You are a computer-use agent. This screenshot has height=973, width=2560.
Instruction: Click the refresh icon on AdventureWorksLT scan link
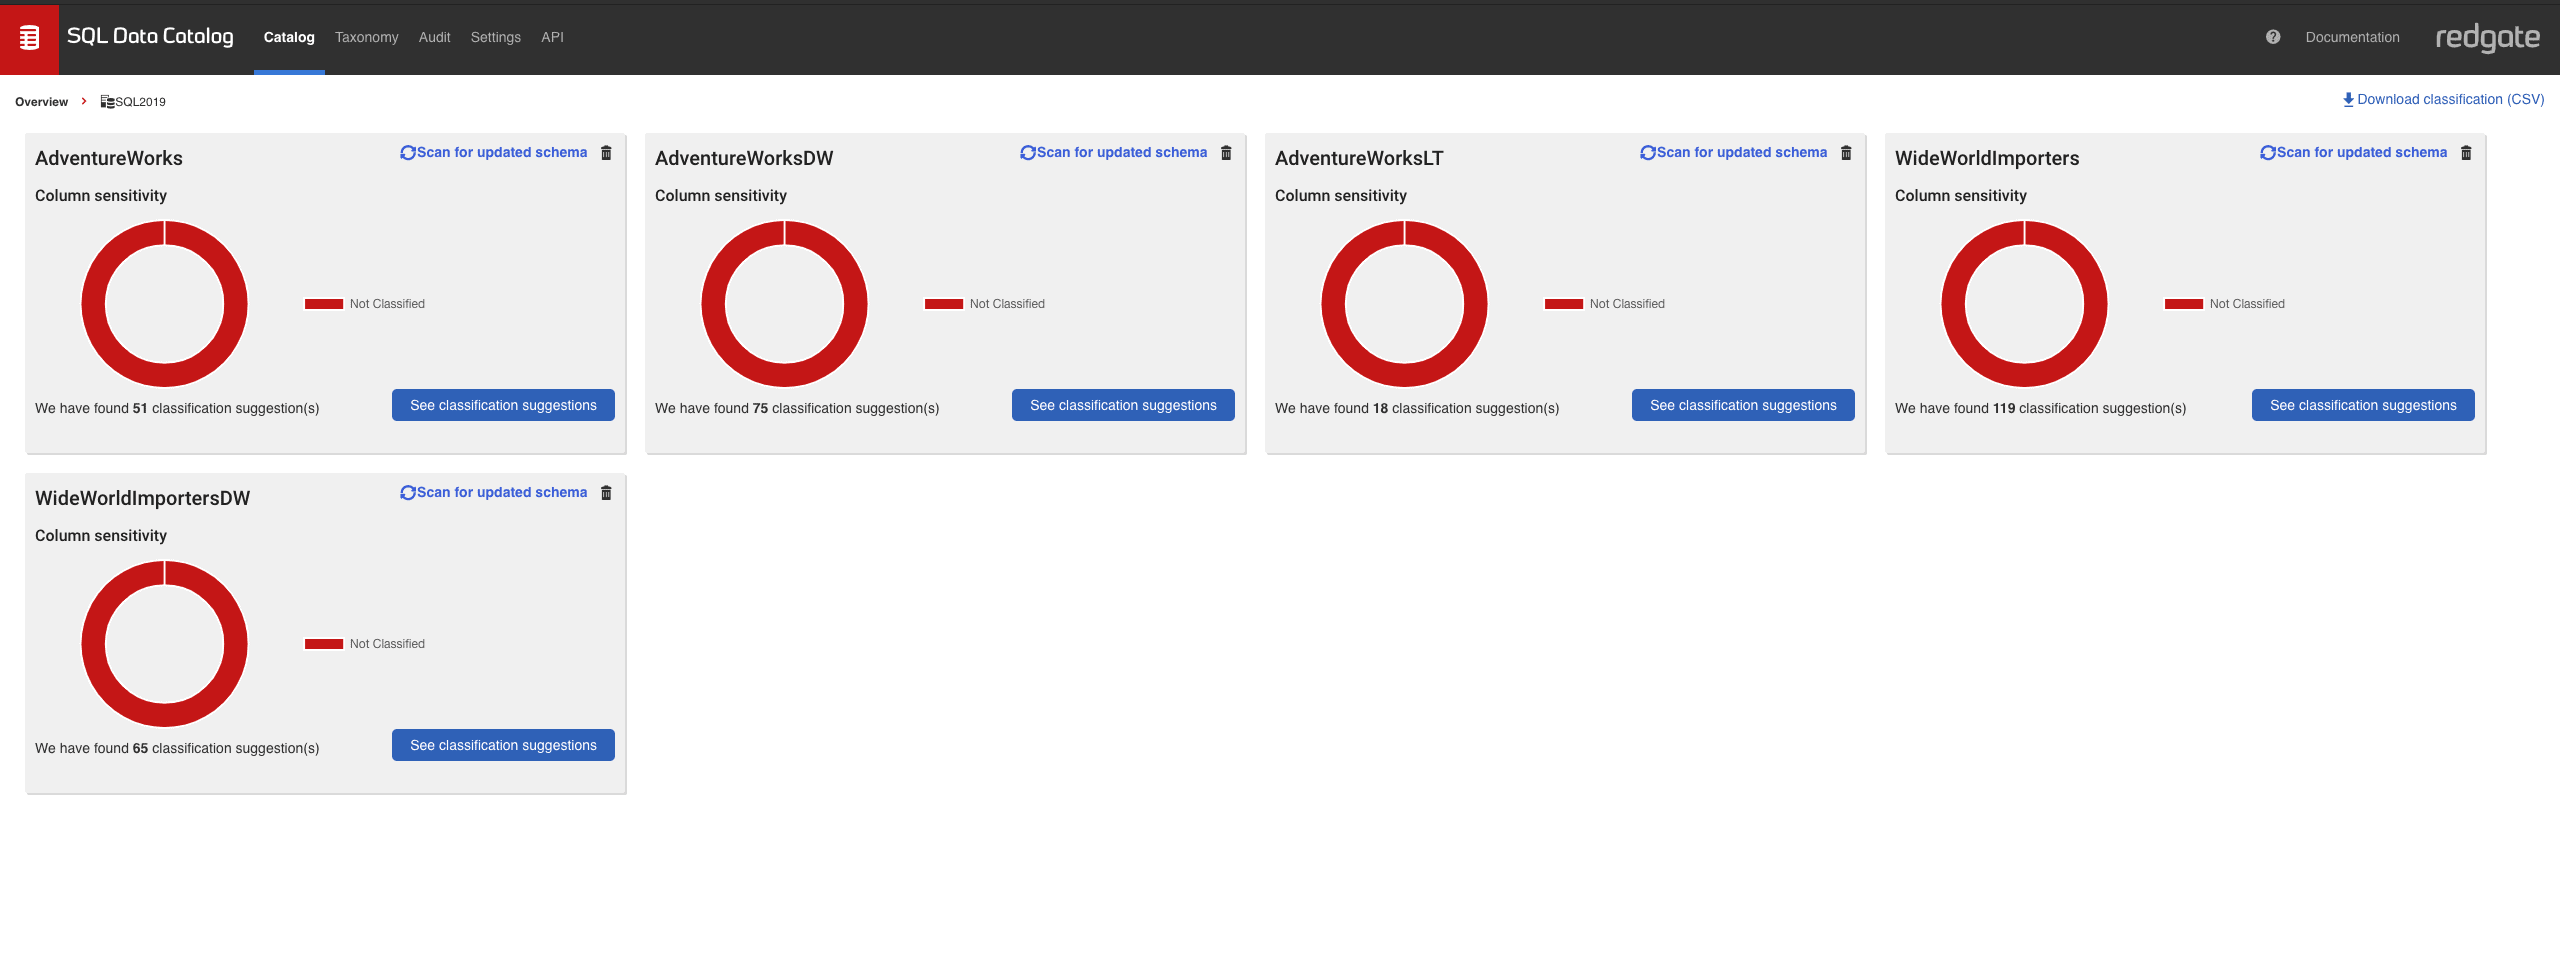click(x=1647, y=152)
